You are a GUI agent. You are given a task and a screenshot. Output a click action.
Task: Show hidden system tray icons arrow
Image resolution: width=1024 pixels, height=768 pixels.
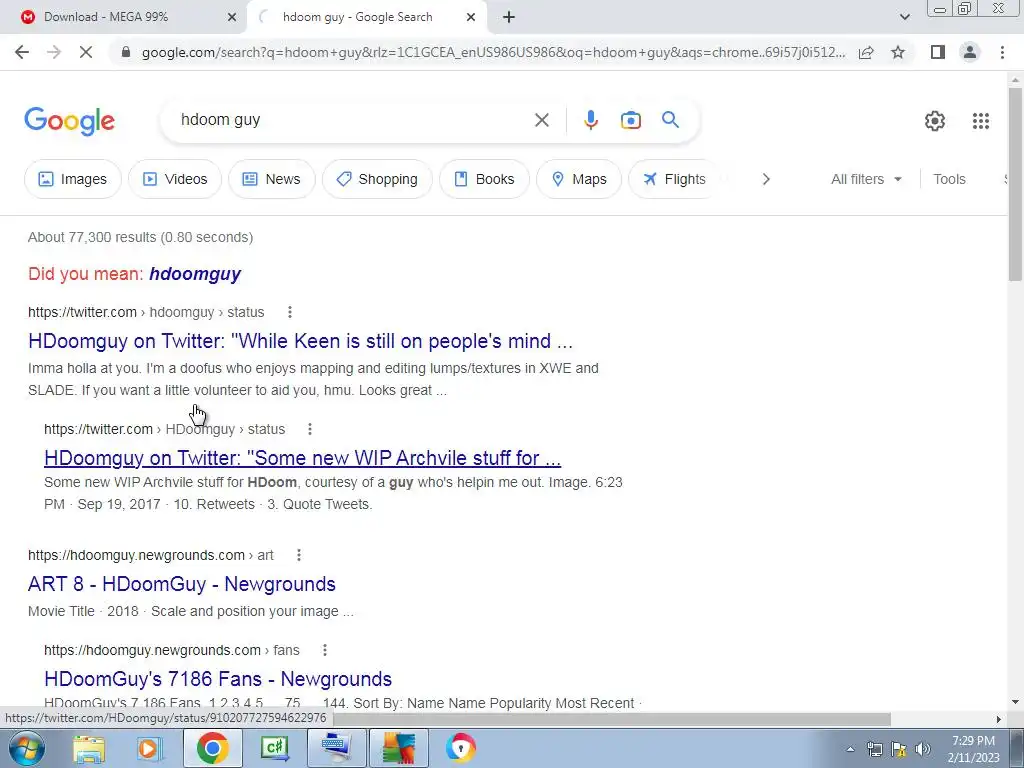coord(850,749)
